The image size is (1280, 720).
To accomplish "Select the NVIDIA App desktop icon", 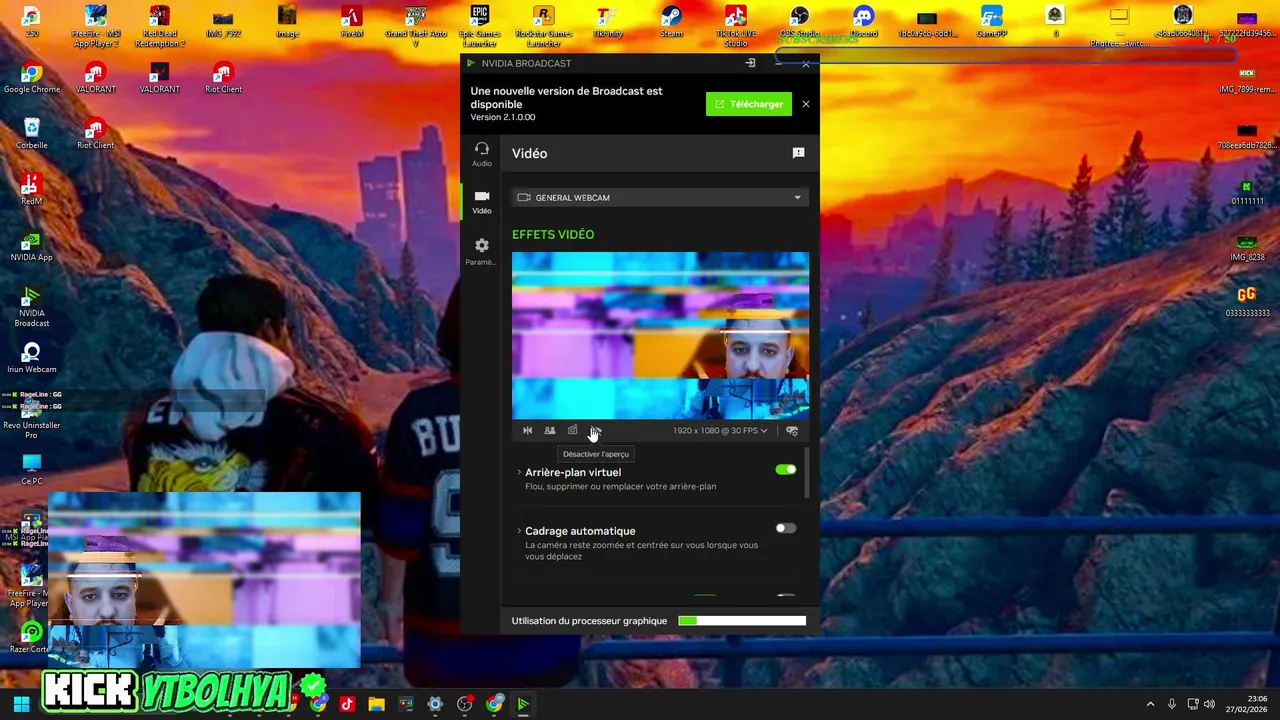I will click(32, 247).
